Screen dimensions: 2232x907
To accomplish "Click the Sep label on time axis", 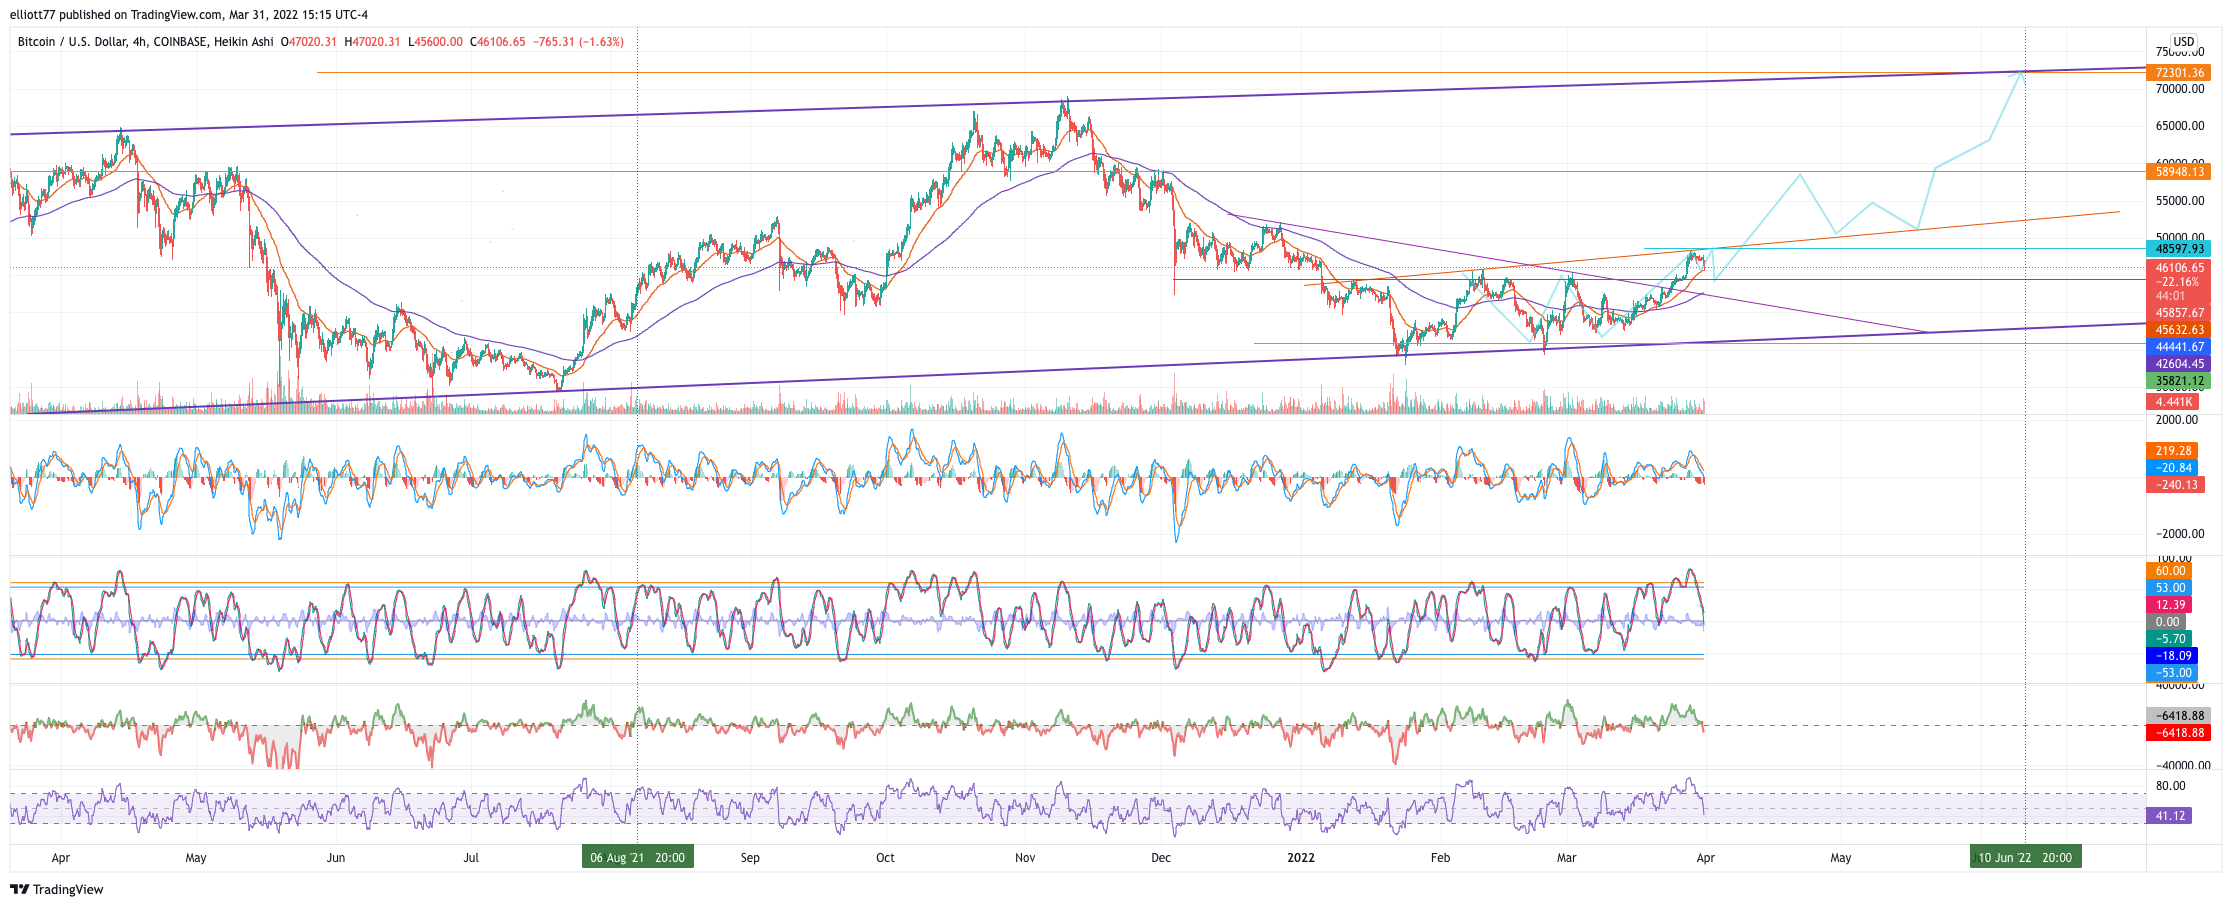I will pos(750,858).
